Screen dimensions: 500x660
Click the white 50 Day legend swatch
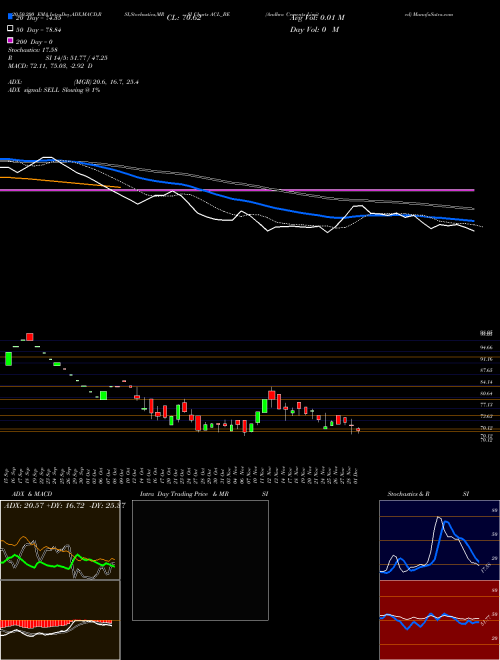tap(10, 29)
